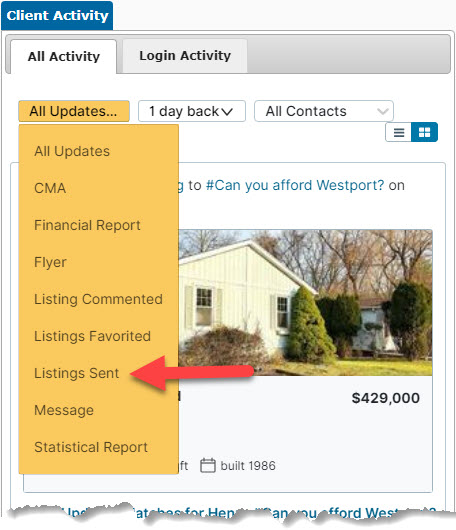Open the All Contacts dropdown
Screen dimensions: 456x530
click(x=324, y=111)
